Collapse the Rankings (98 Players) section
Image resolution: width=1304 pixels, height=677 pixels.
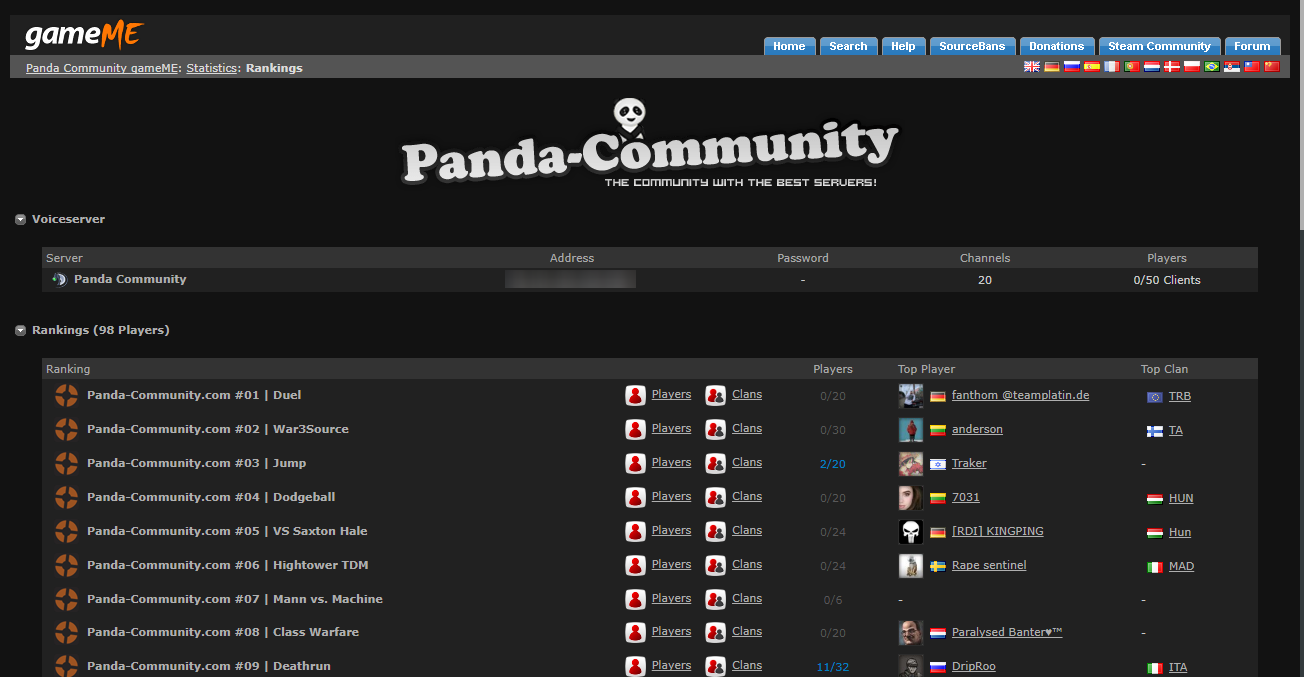point(20,329)
